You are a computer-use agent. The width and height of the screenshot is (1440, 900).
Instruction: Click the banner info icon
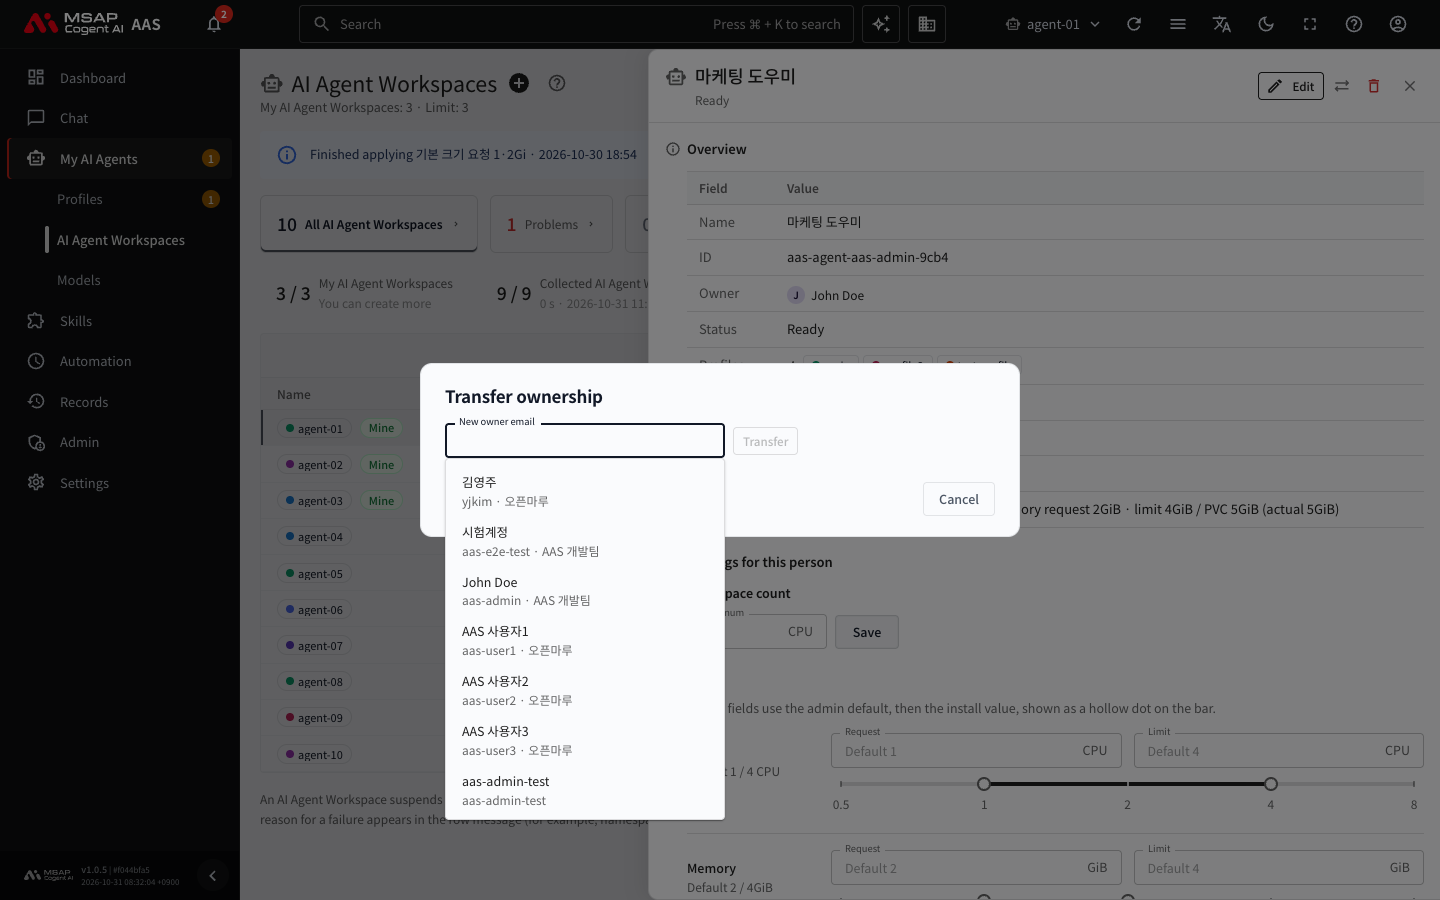click(x=287, y=155)
